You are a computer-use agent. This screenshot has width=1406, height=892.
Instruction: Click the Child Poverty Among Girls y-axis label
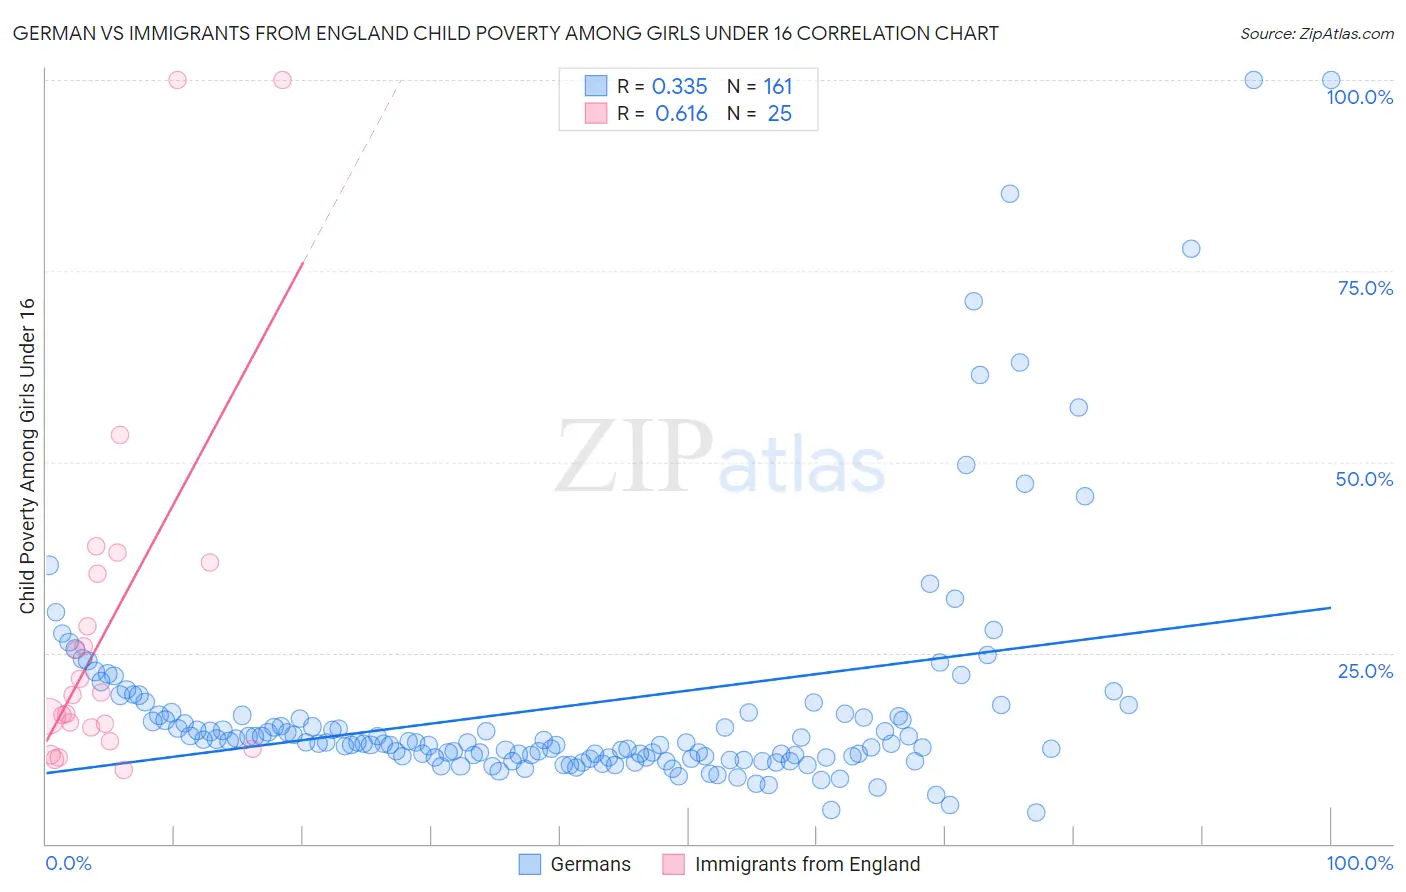(x=27, y=456)
